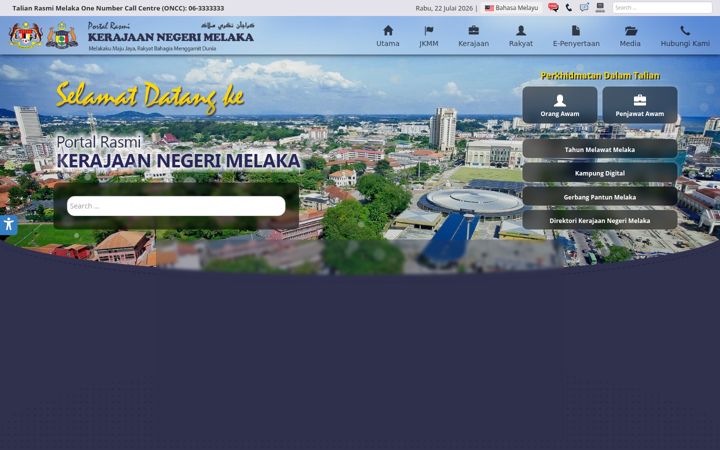Focus the large hero Search box
Viewport: 720px width, 450px height.
pyautogui.click(x=176, y=206)
